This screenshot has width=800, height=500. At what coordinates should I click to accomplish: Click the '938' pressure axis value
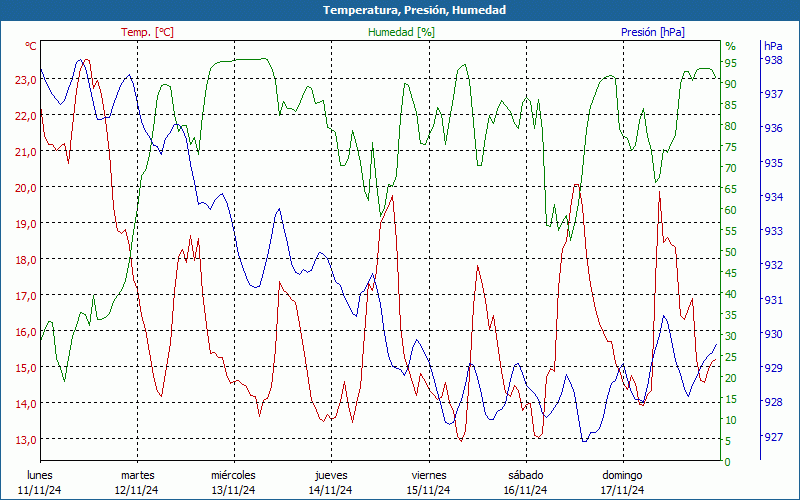pyautogui.click(x=773, y=60)
